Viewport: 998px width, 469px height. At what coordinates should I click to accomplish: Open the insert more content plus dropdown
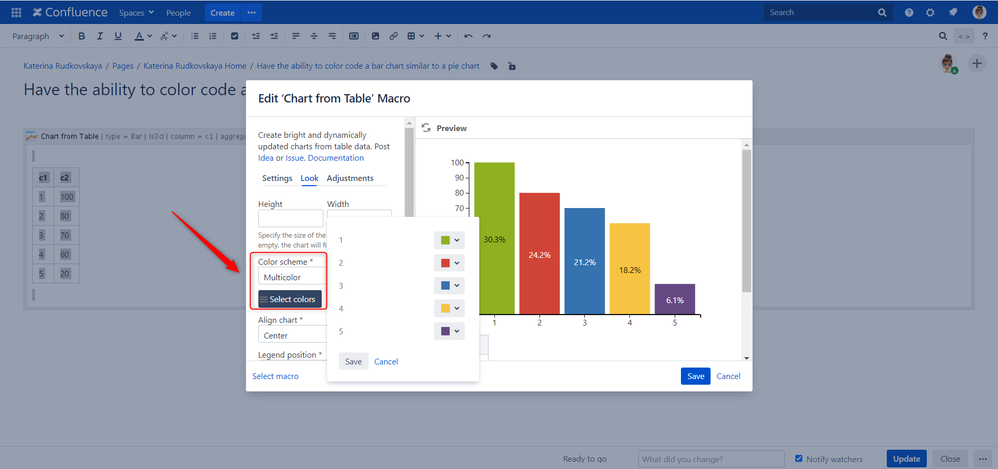click(x=442, y=36)
